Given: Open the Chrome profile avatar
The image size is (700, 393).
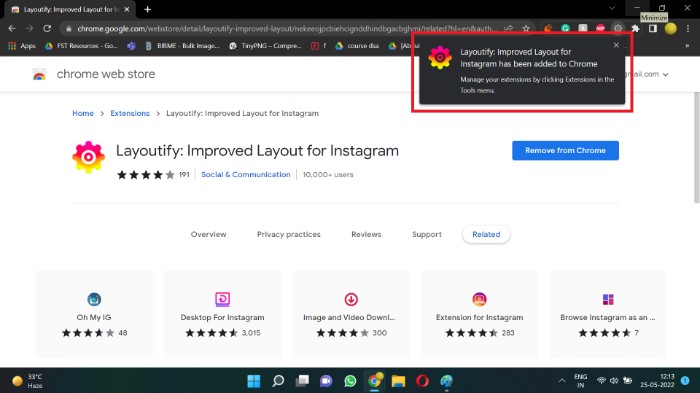Looking at the screenshot, I should pos(671,28).
